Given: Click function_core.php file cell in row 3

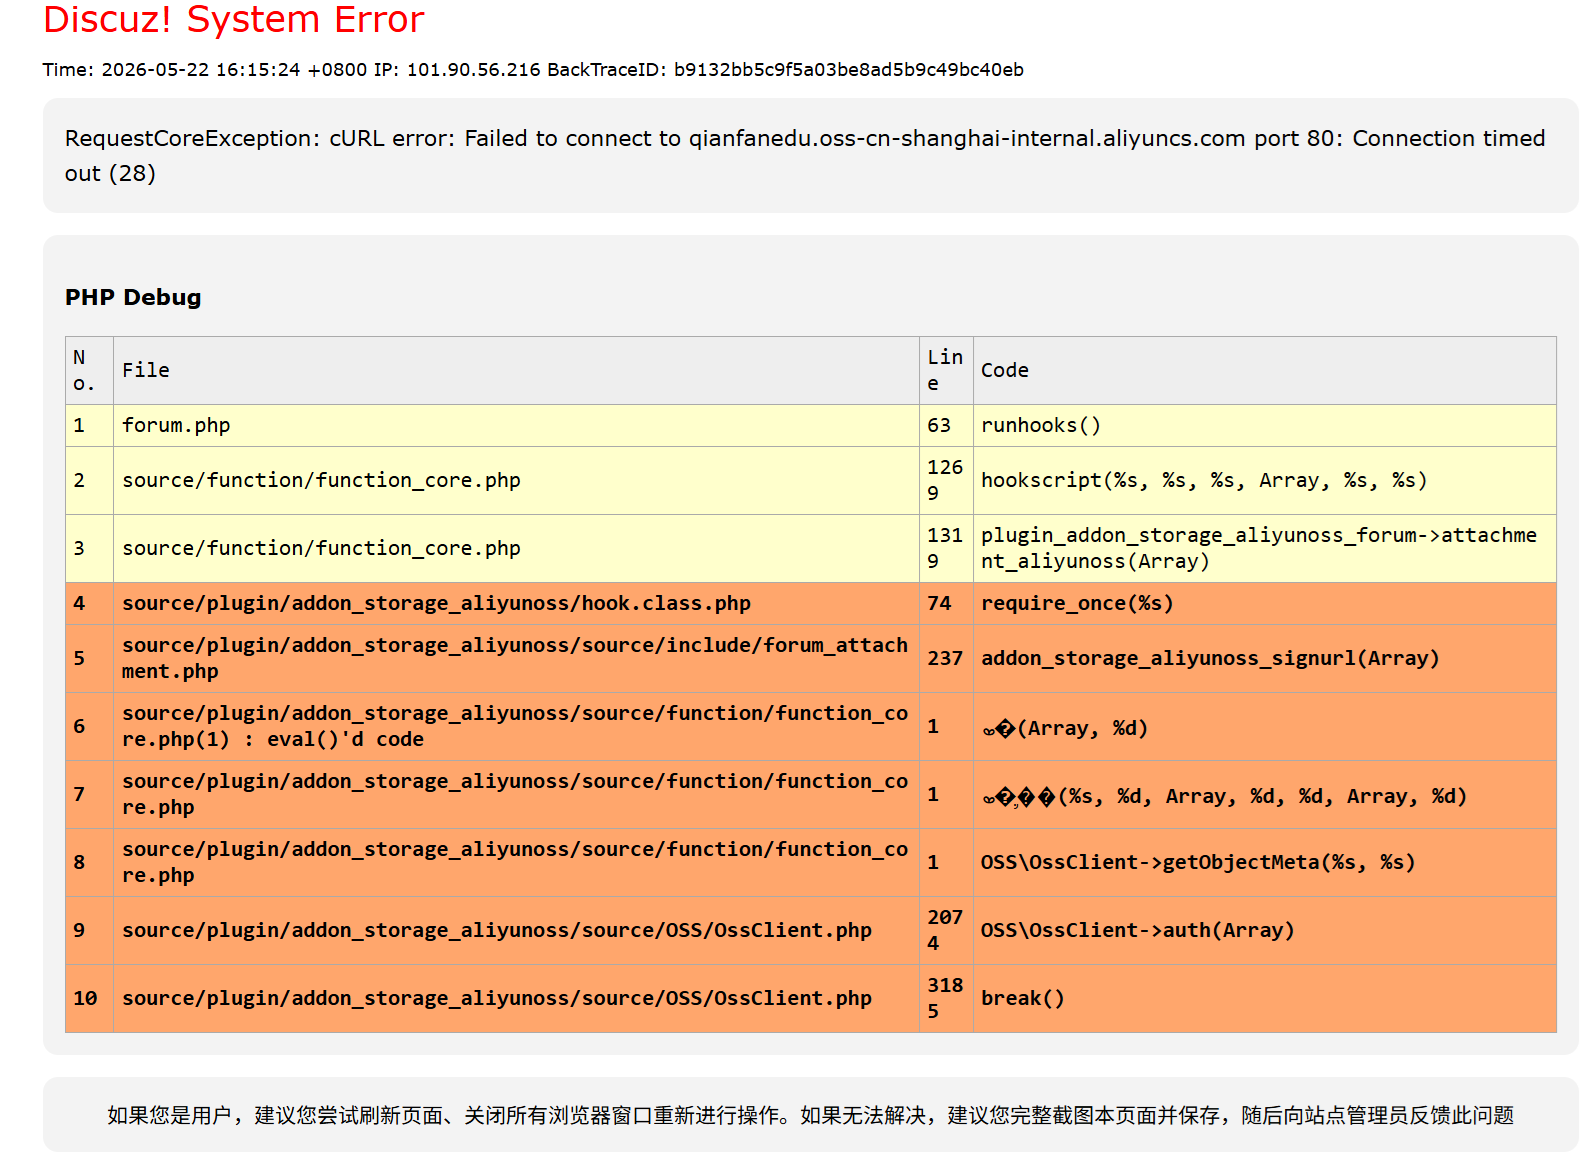Looking at the screenshot, I should 516,549.
